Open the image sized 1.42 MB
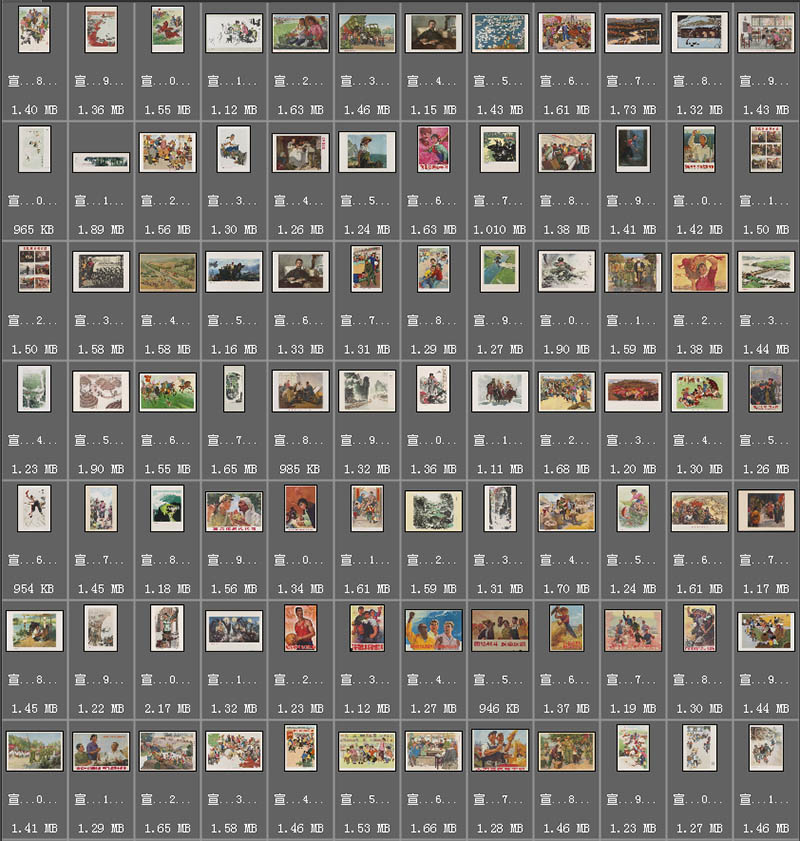The height and width of the screenshot is (841, 800). (699, 150)
